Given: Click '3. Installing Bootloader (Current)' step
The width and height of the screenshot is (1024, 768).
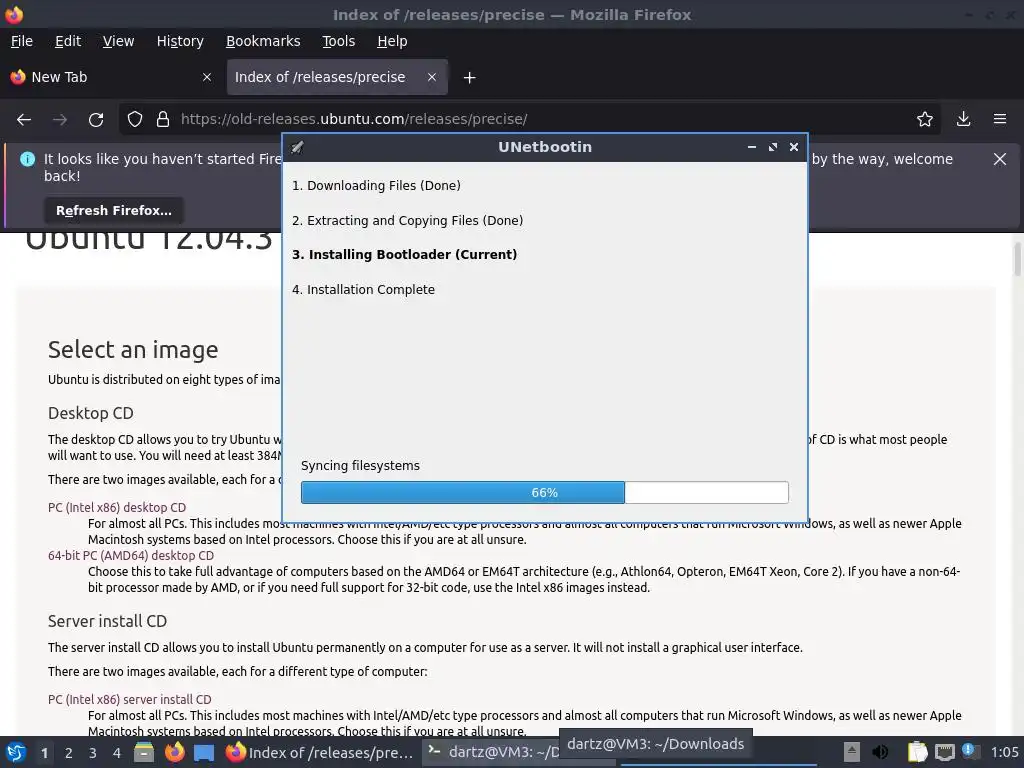Looking at the screenshot, I should tap(404, 255).
